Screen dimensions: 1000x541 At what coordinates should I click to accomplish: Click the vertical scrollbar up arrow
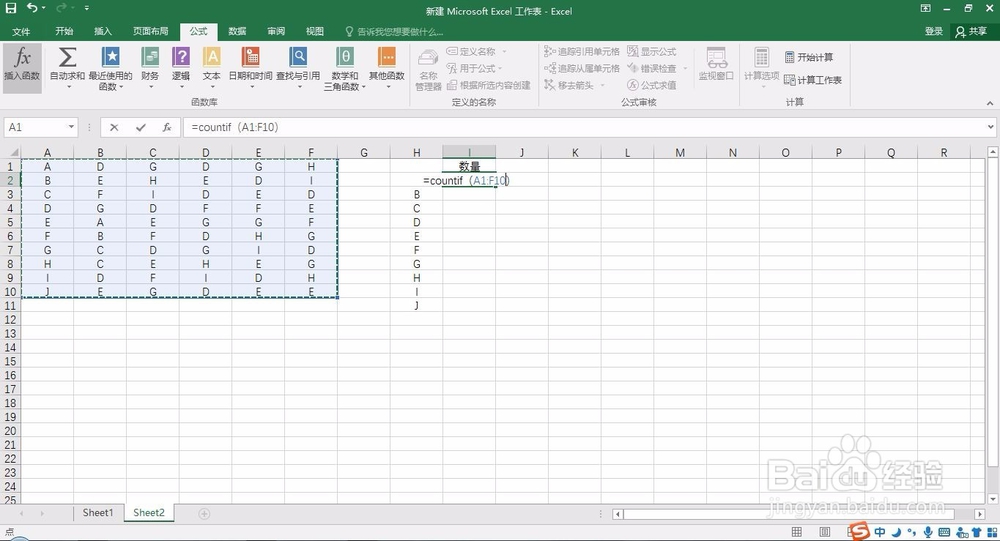coord(992,152)
